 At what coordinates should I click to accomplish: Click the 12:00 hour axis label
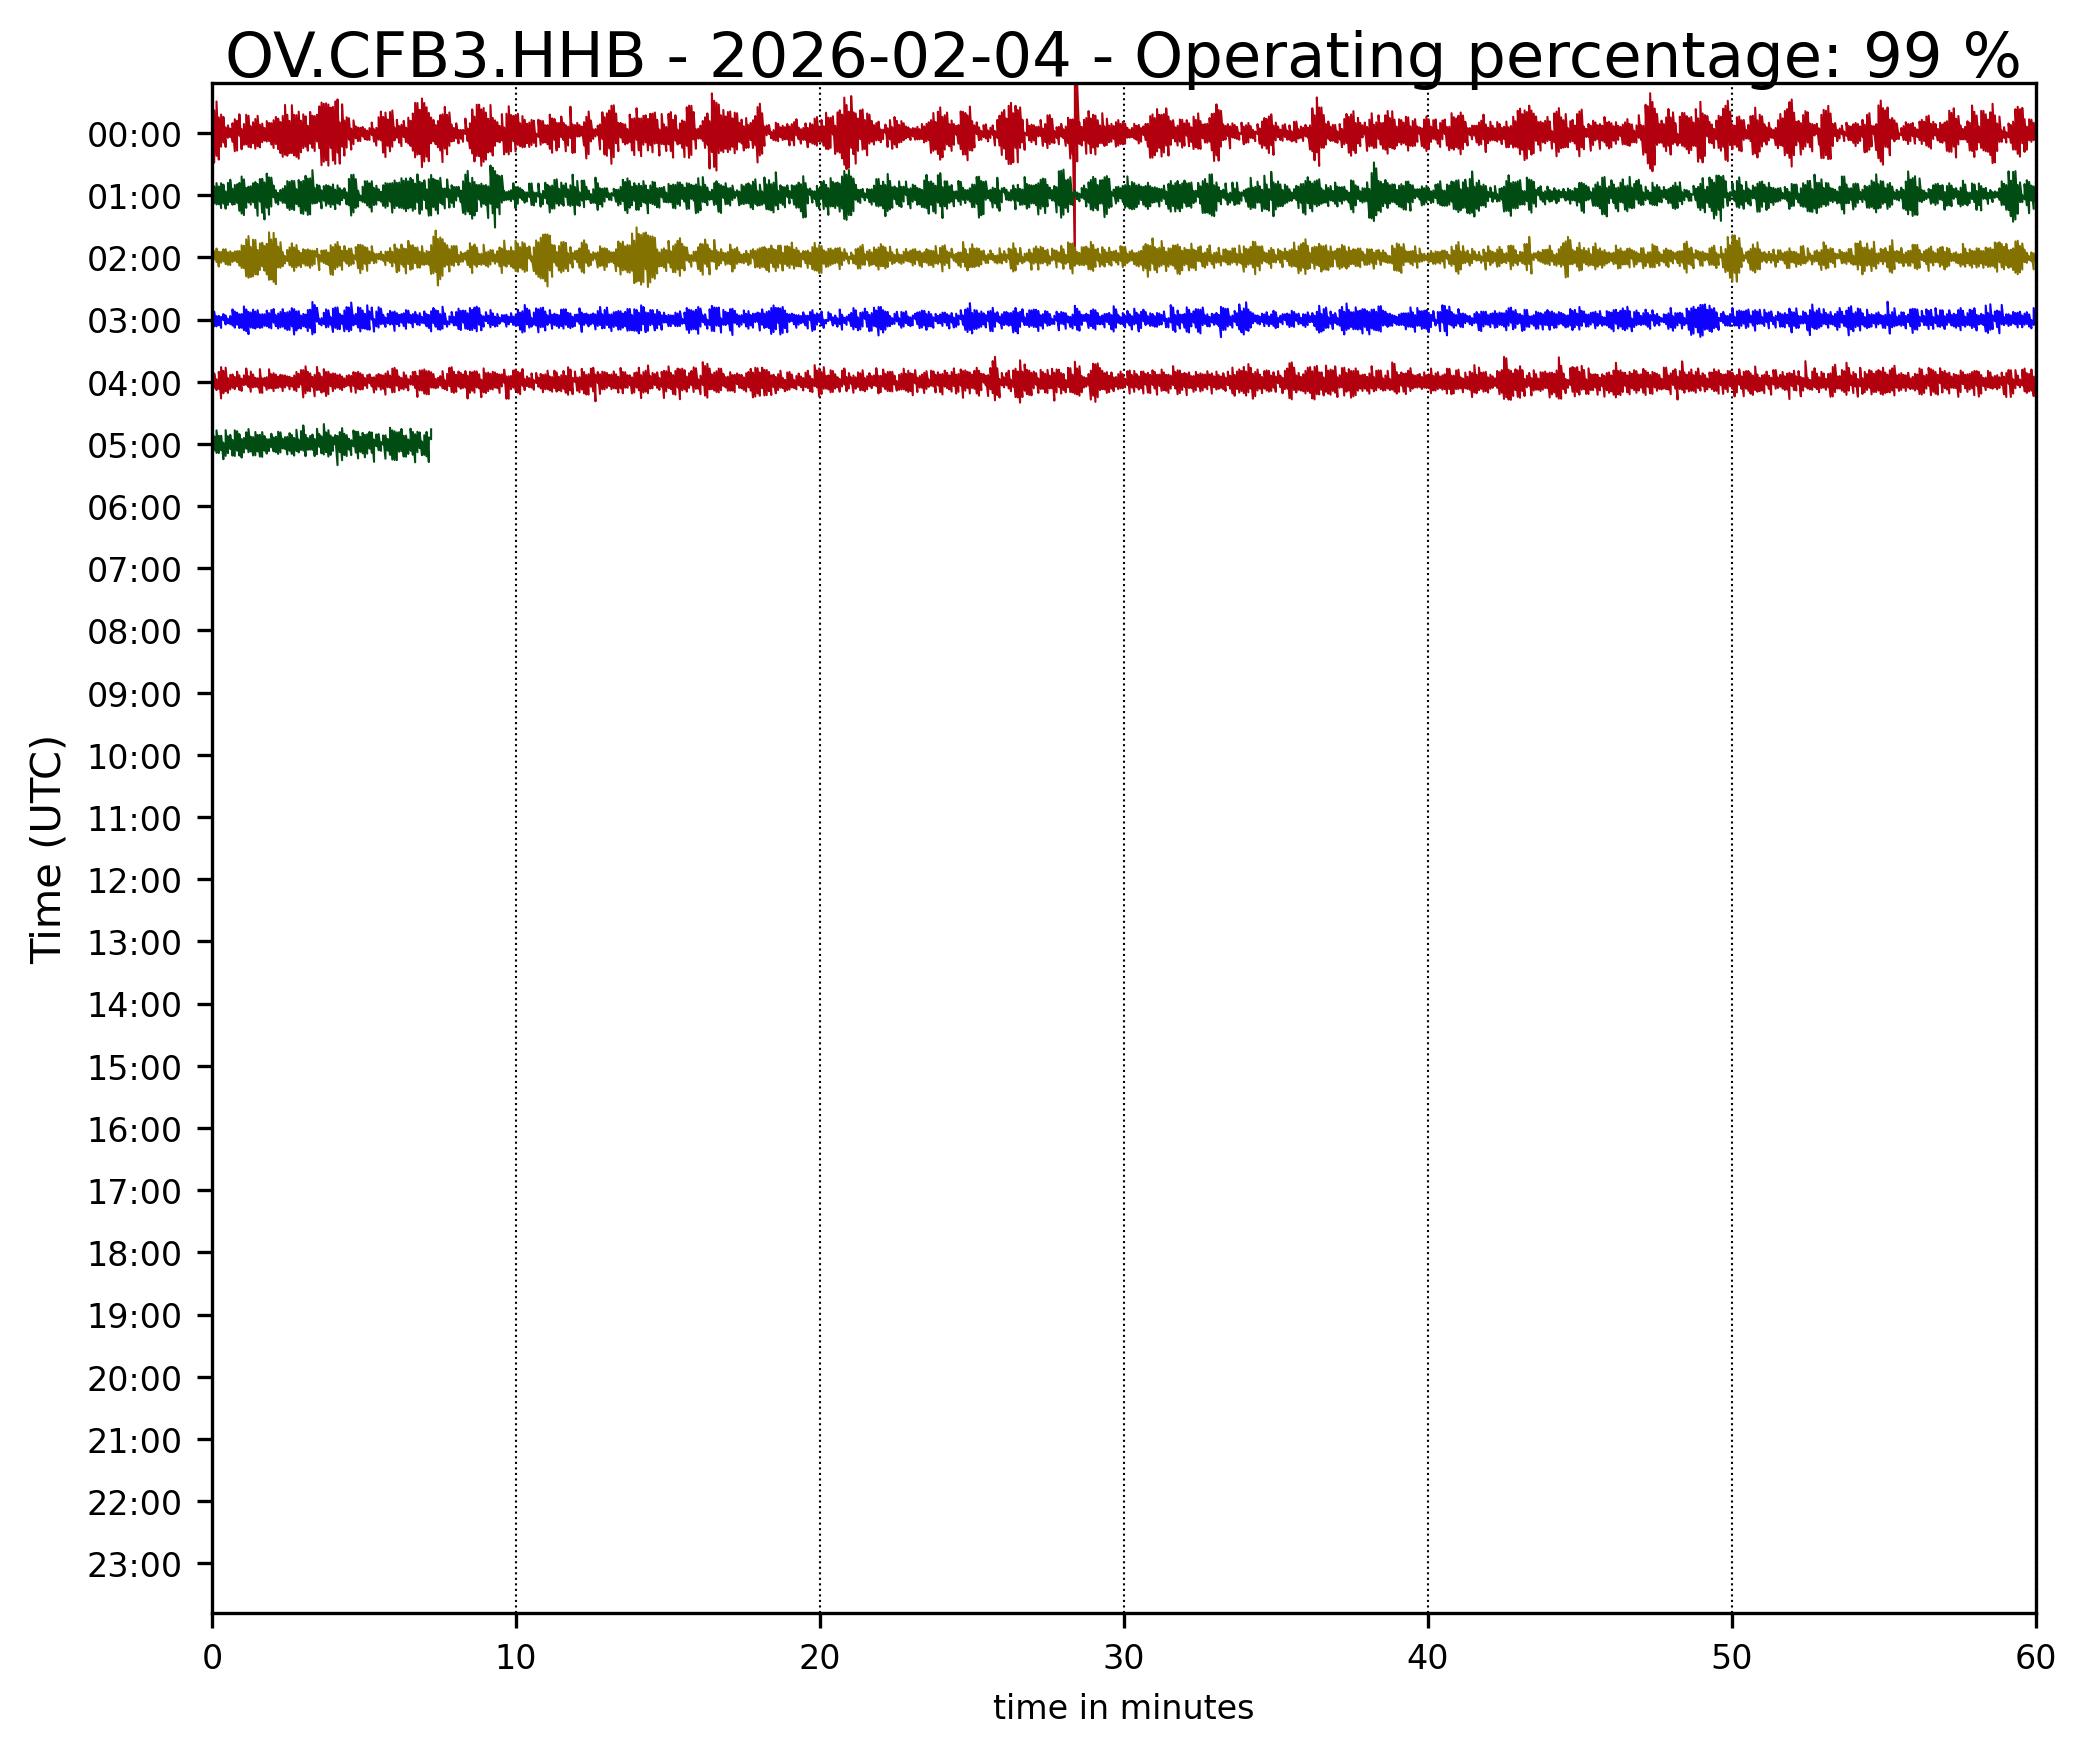pos(133,881)
